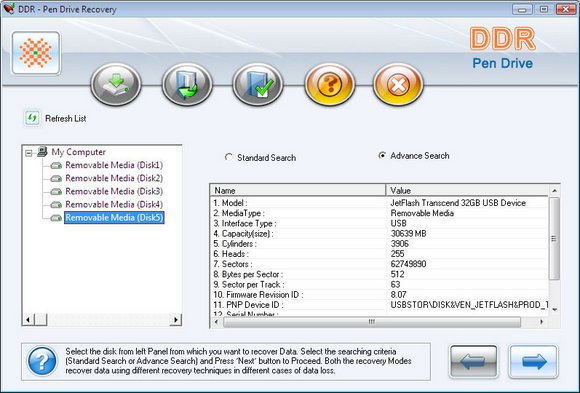Collapse the My Computer tree node

click(x=28, y=152)
